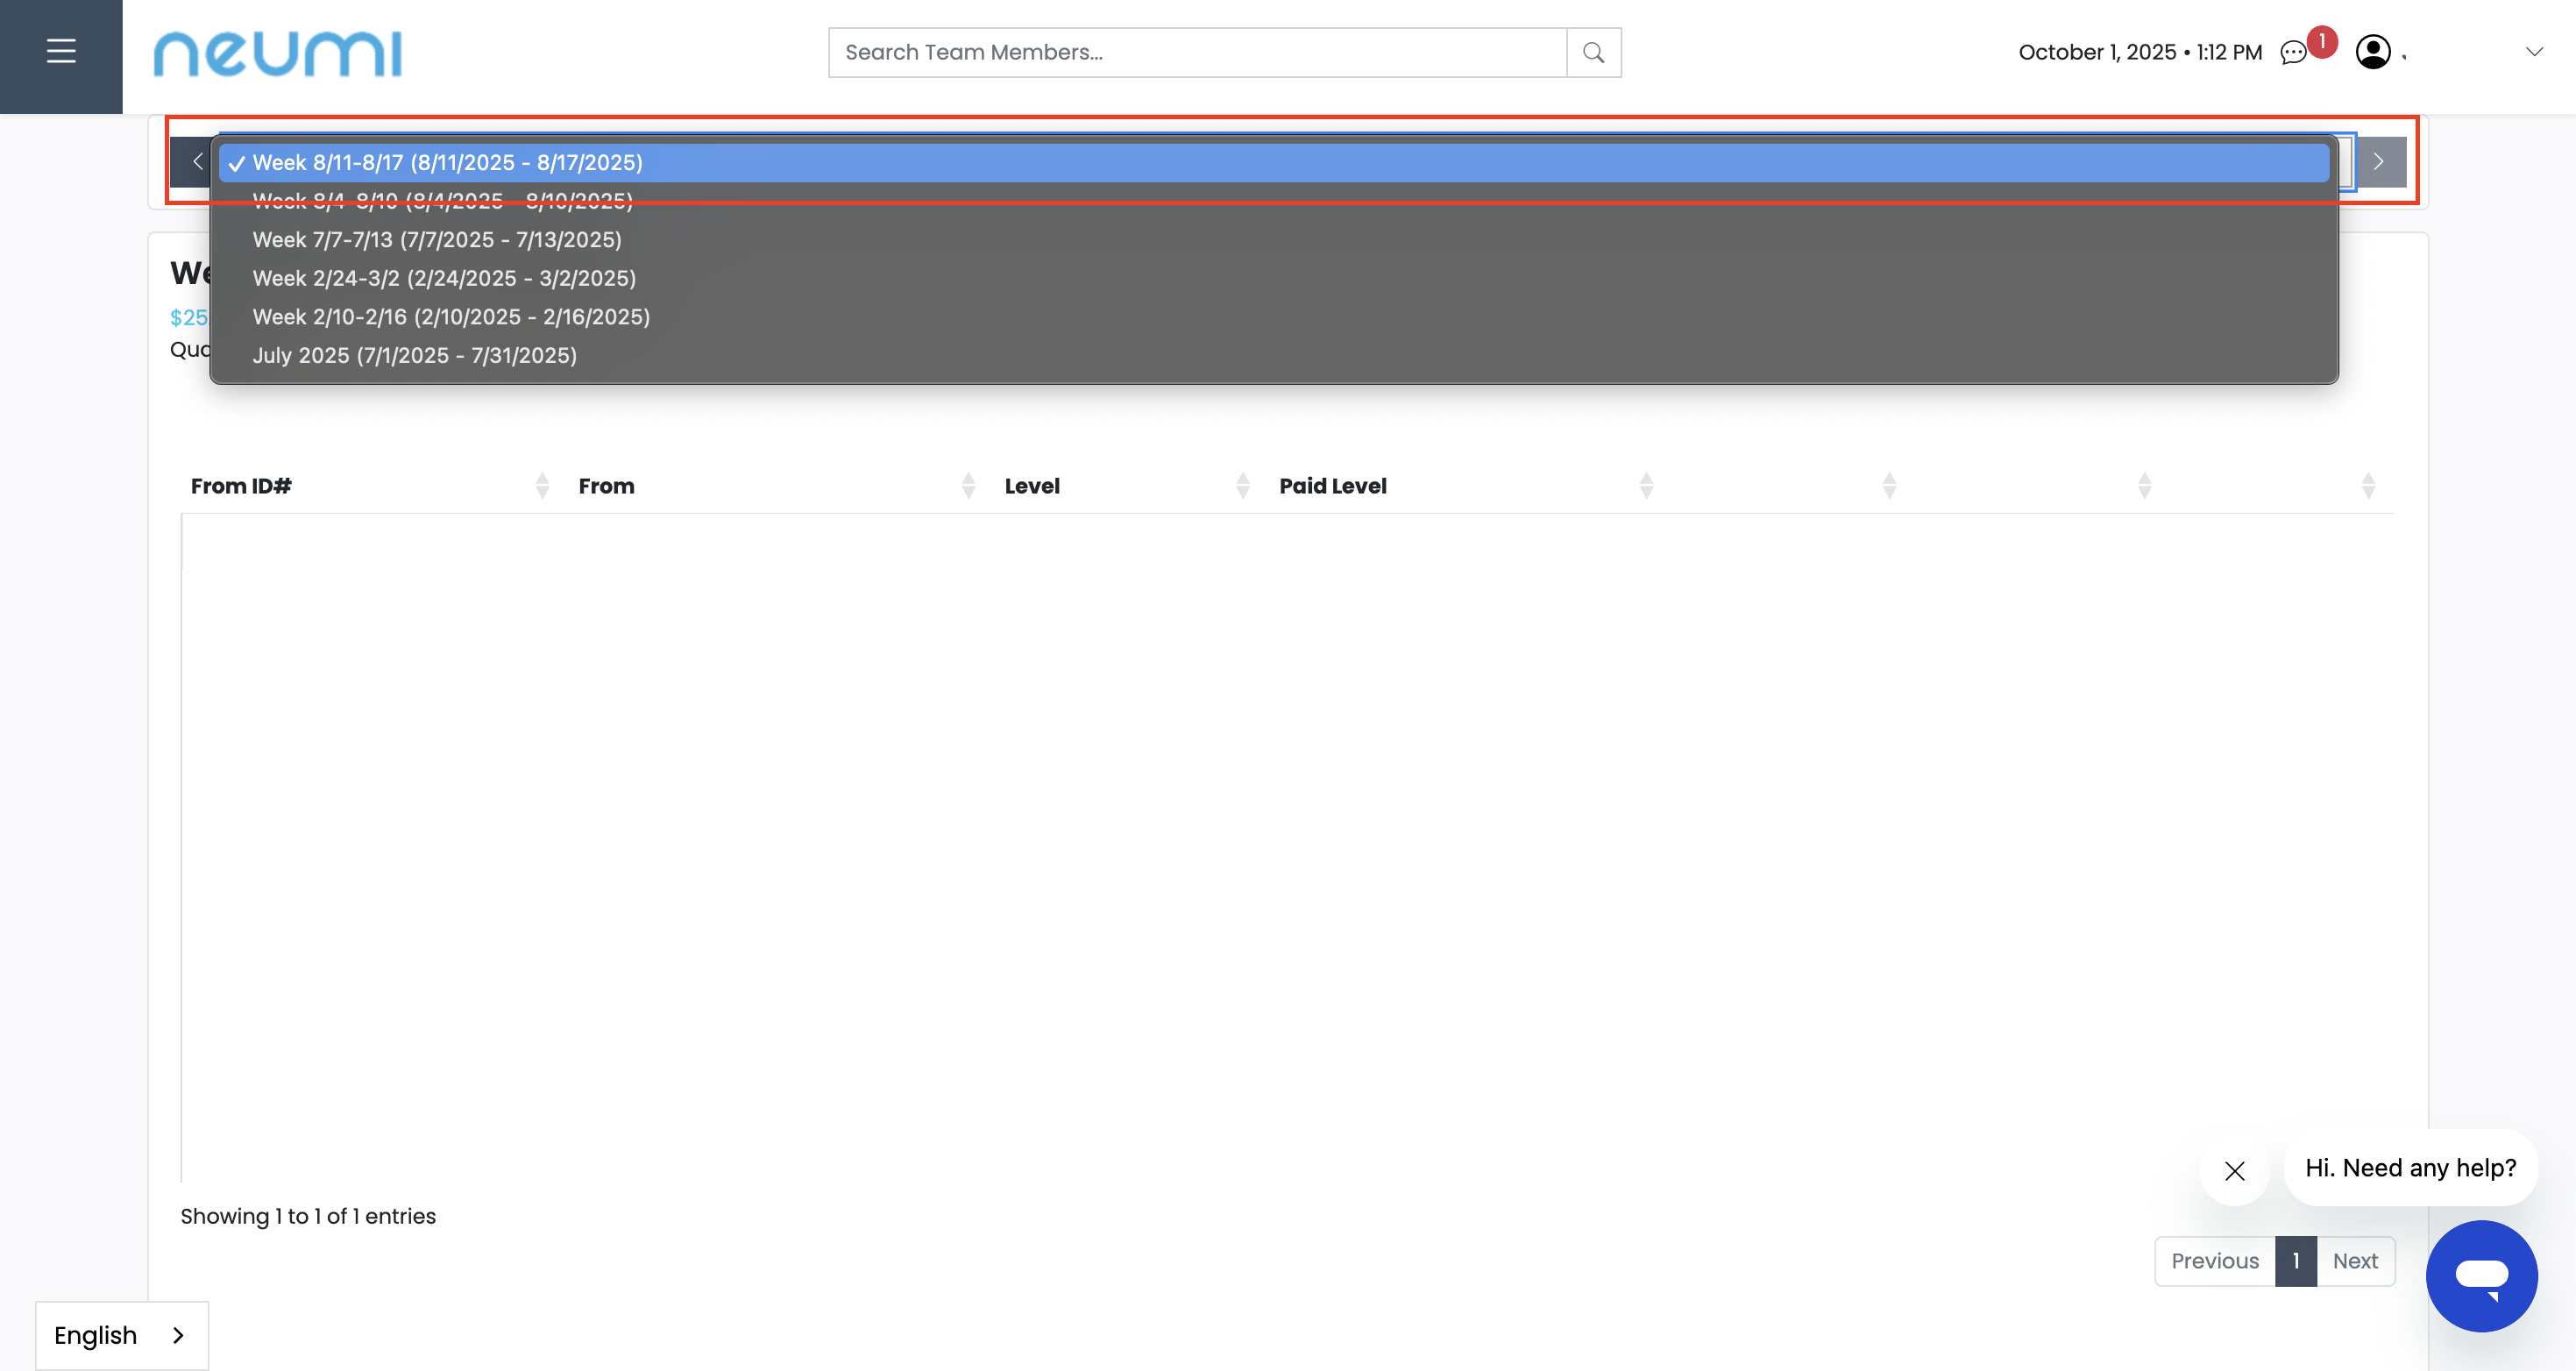Sort the table by the Paid Level column
The width and height of the screenshot is (2576, 1371).
1332,485
